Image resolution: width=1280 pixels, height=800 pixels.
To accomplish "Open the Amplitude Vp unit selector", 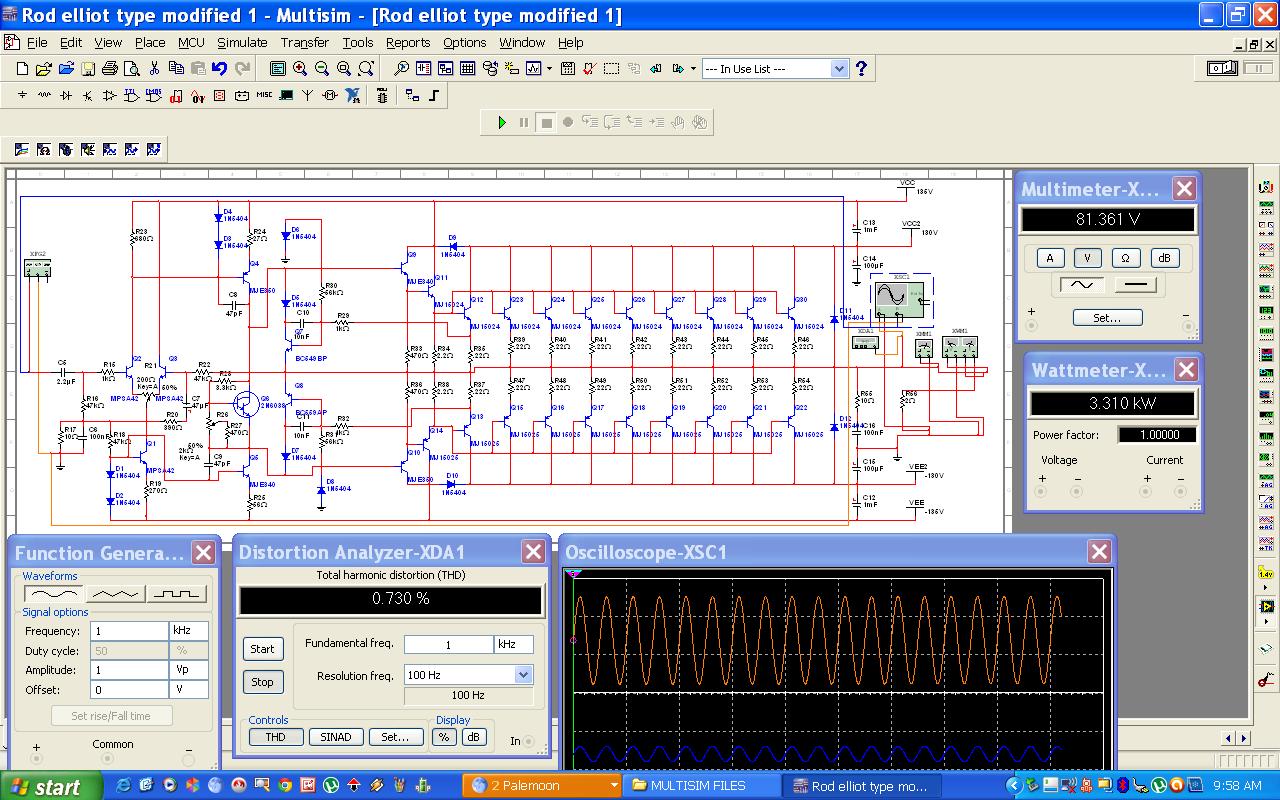I will (x=189, y=670).
